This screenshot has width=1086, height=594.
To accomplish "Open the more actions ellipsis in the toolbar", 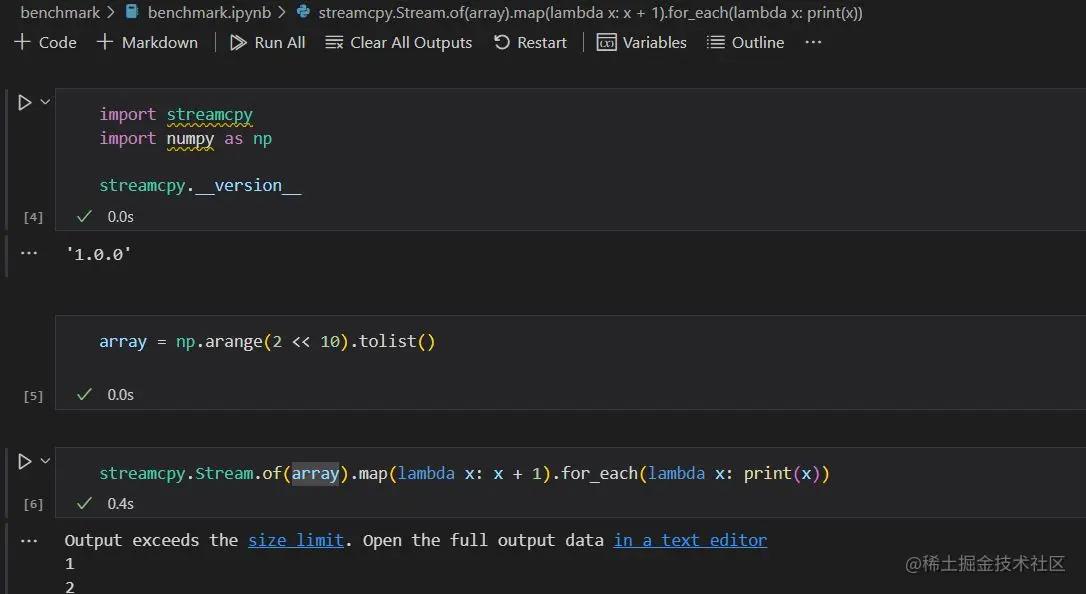I will tap(813, 42).
